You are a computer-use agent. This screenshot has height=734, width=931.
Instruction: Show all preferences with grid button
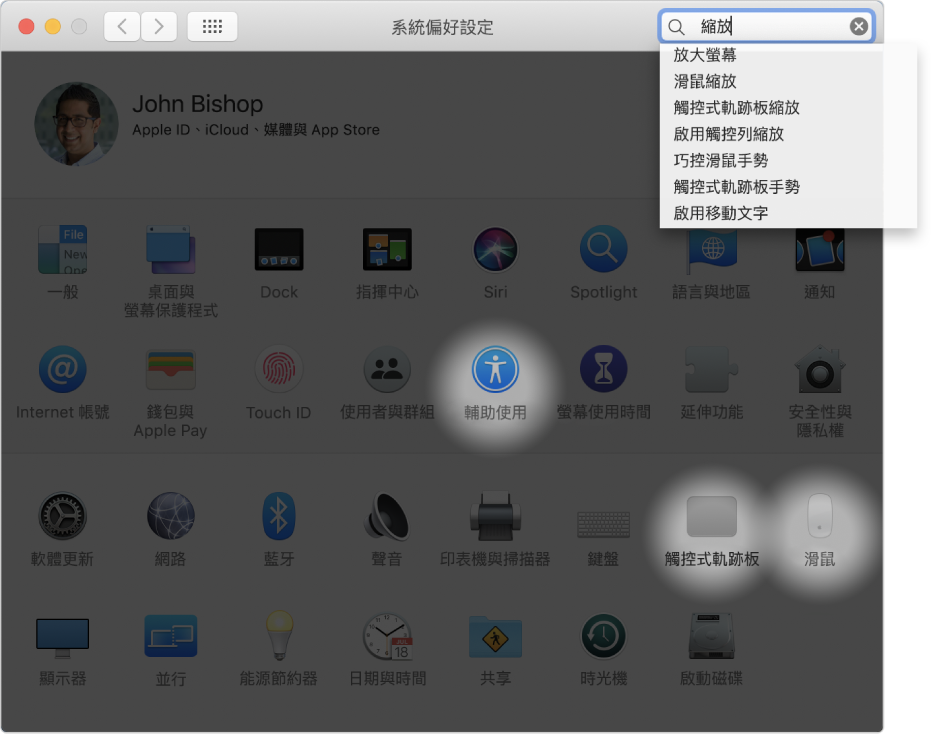pos(212,27)
